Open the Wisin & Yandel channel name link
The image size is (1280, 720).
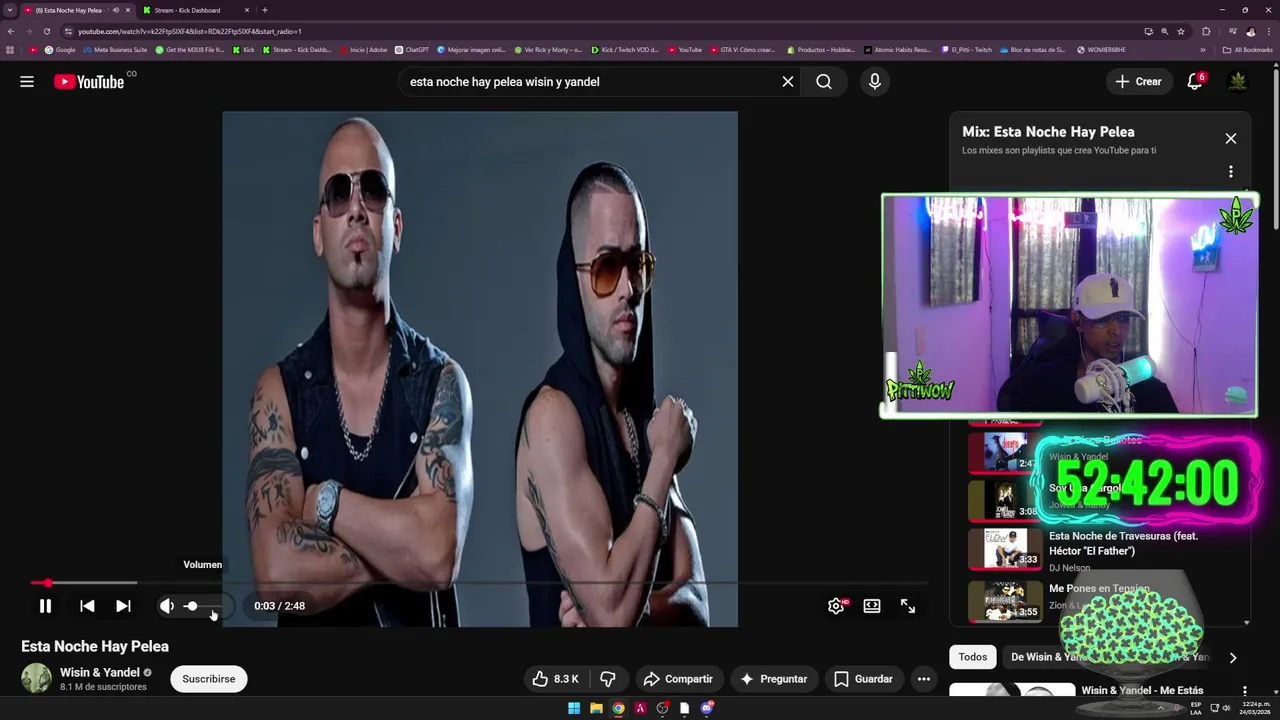tap(100, 673)
